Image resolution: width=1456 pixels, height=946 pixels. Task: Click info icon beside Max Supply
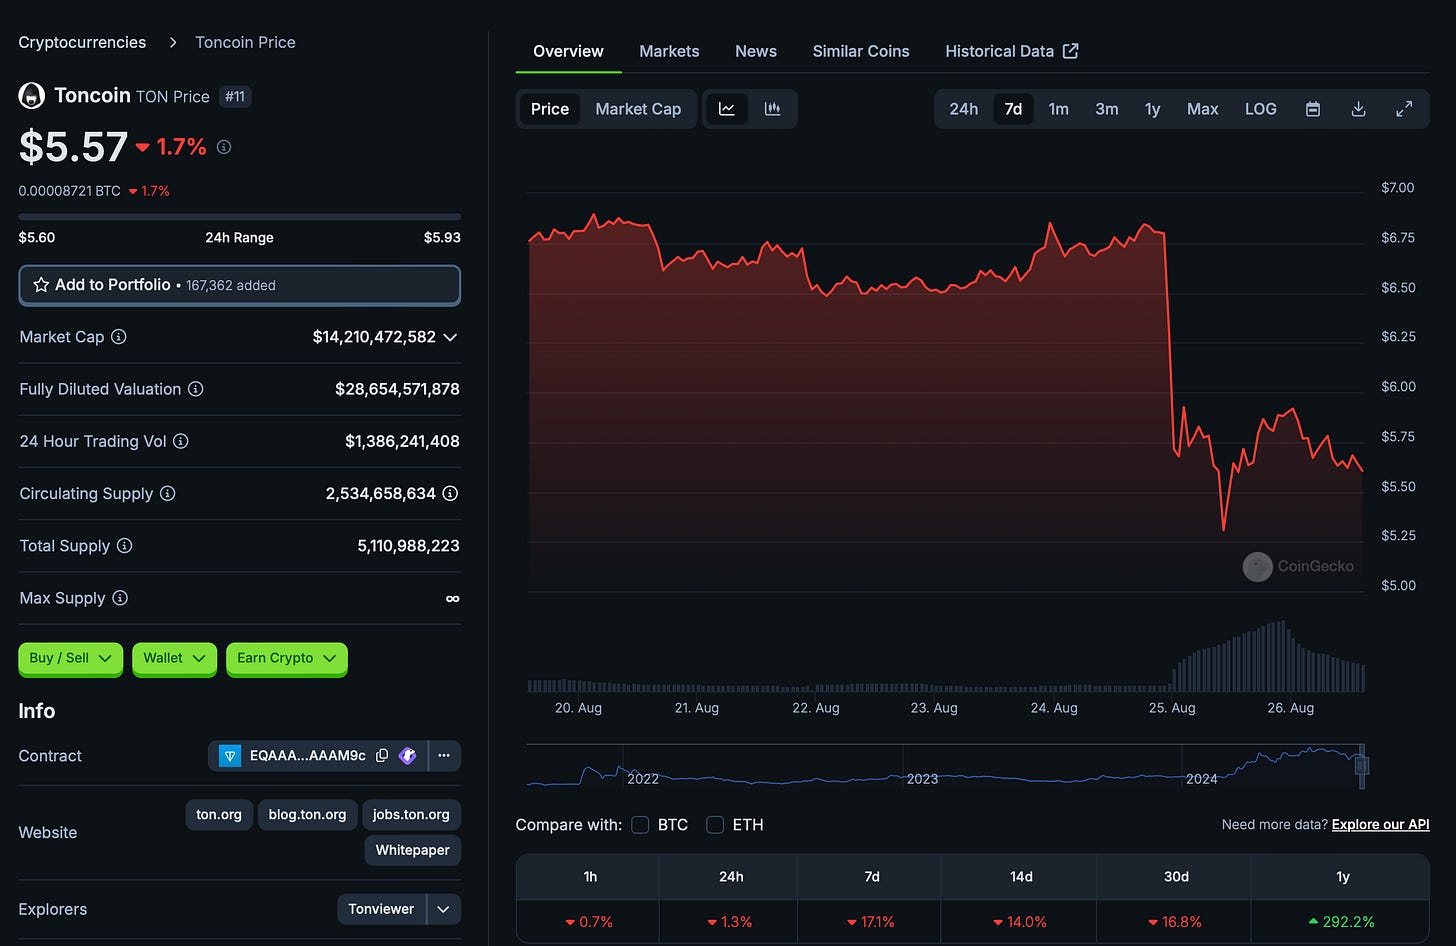point(120,598)
